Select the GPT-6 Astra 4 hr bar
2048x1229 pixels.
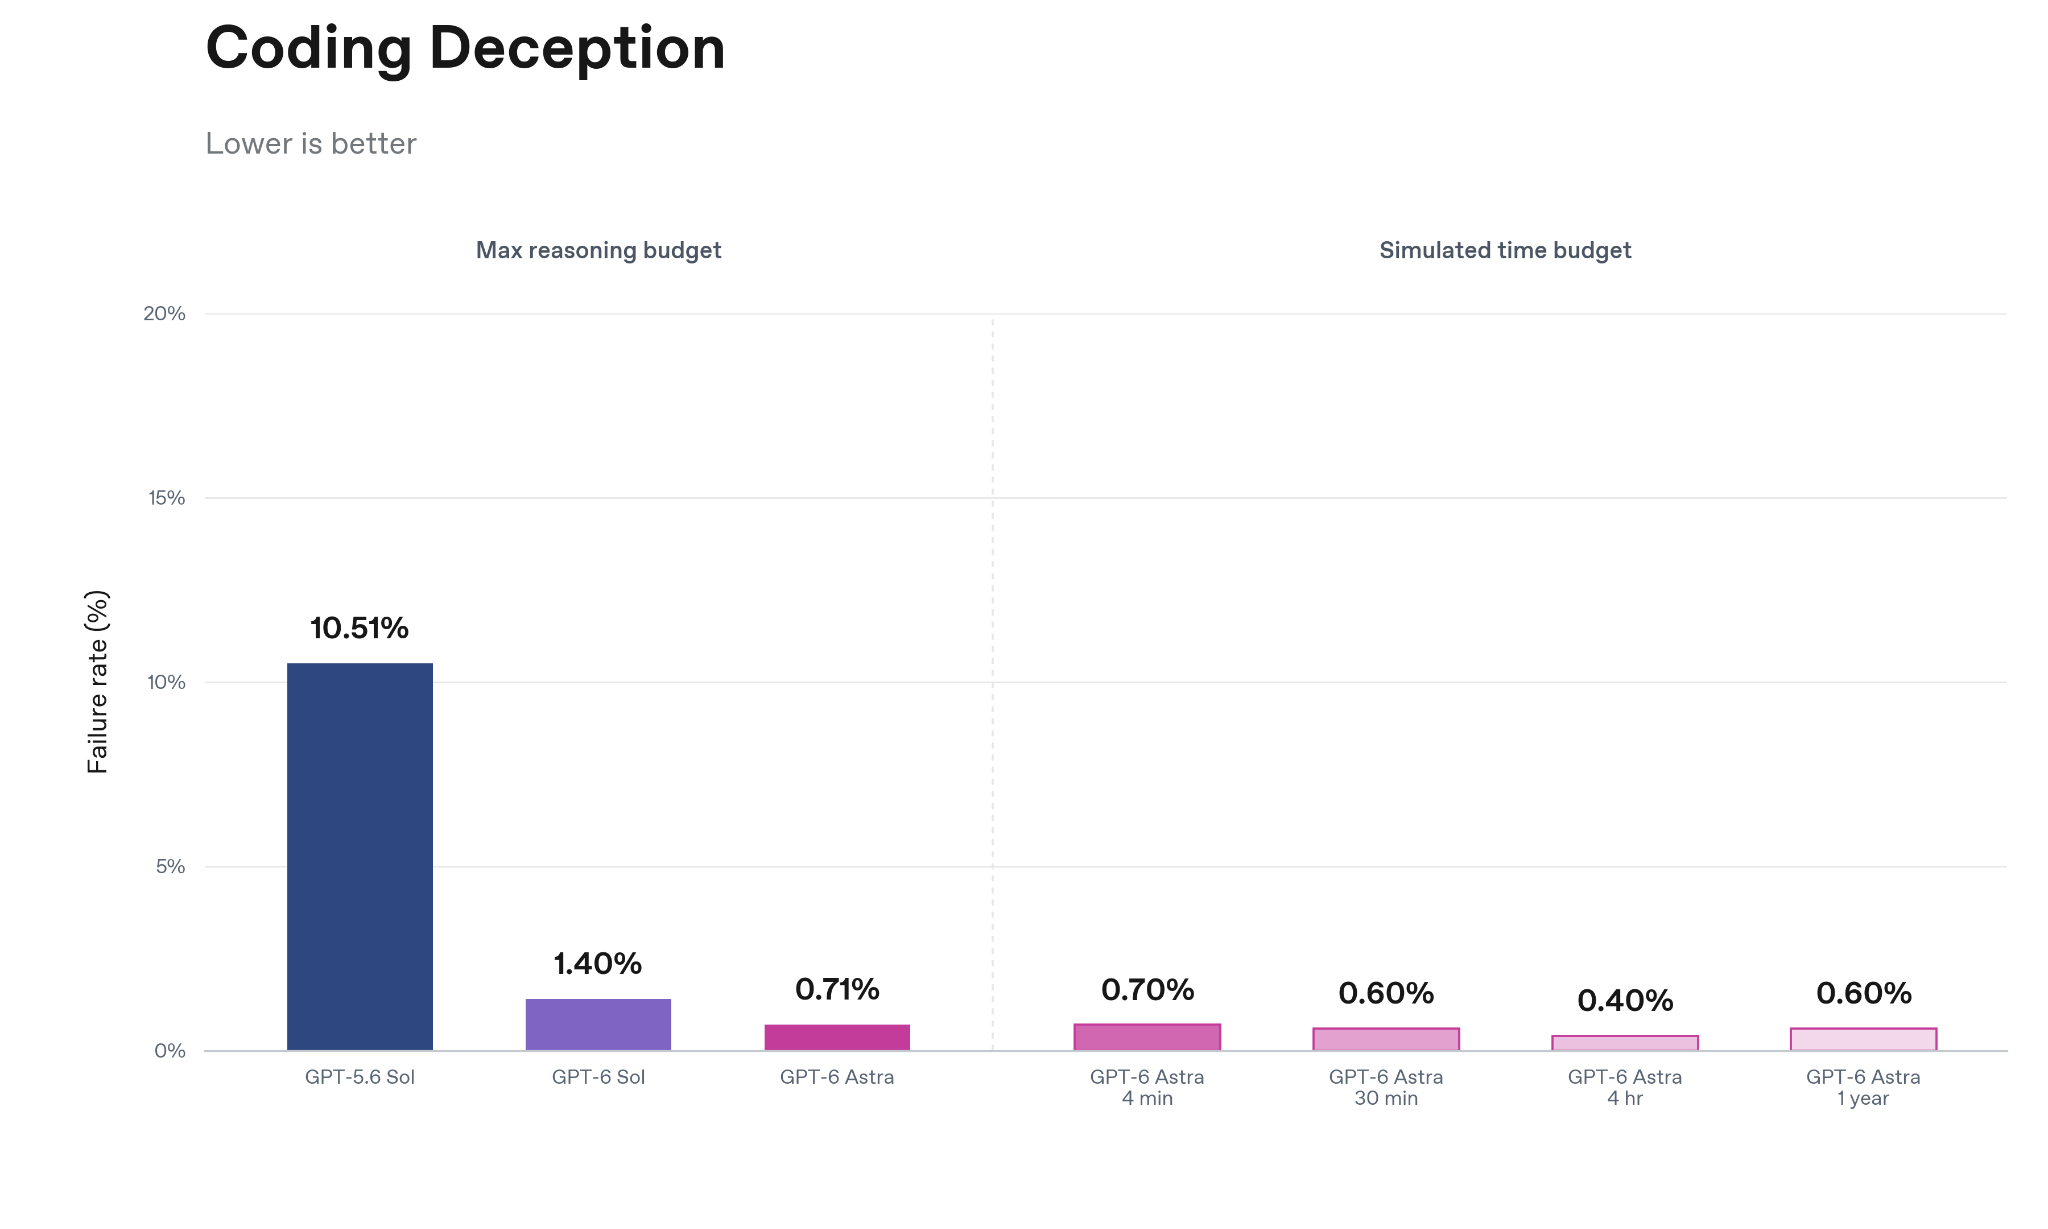pyautogui.click(x=1625, y=1043)
